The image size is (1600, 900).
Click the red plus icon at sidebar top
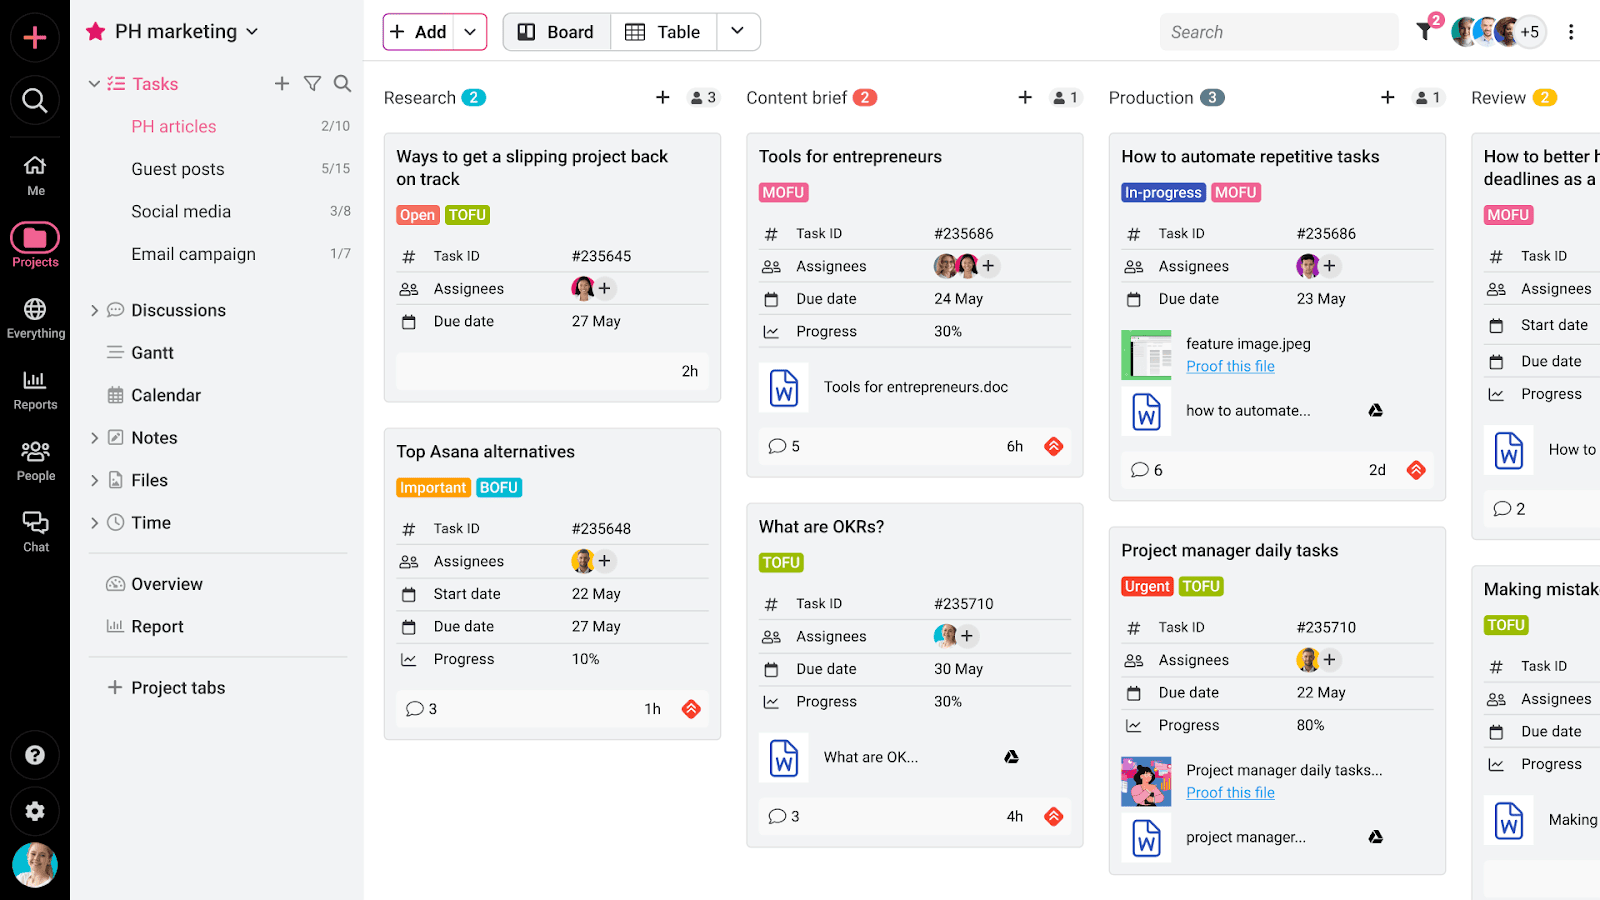[35, 36]
